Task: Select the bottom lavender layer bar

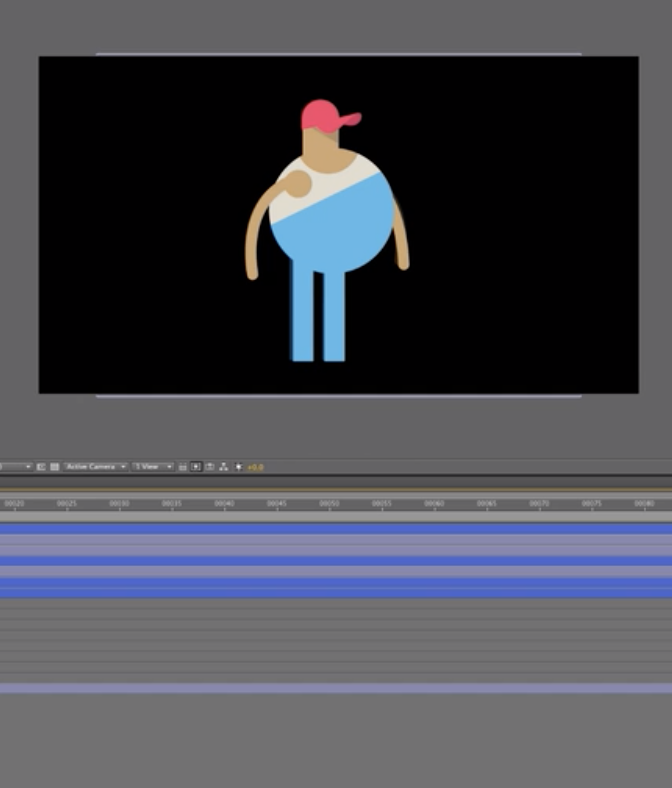Action: (336, 688)
